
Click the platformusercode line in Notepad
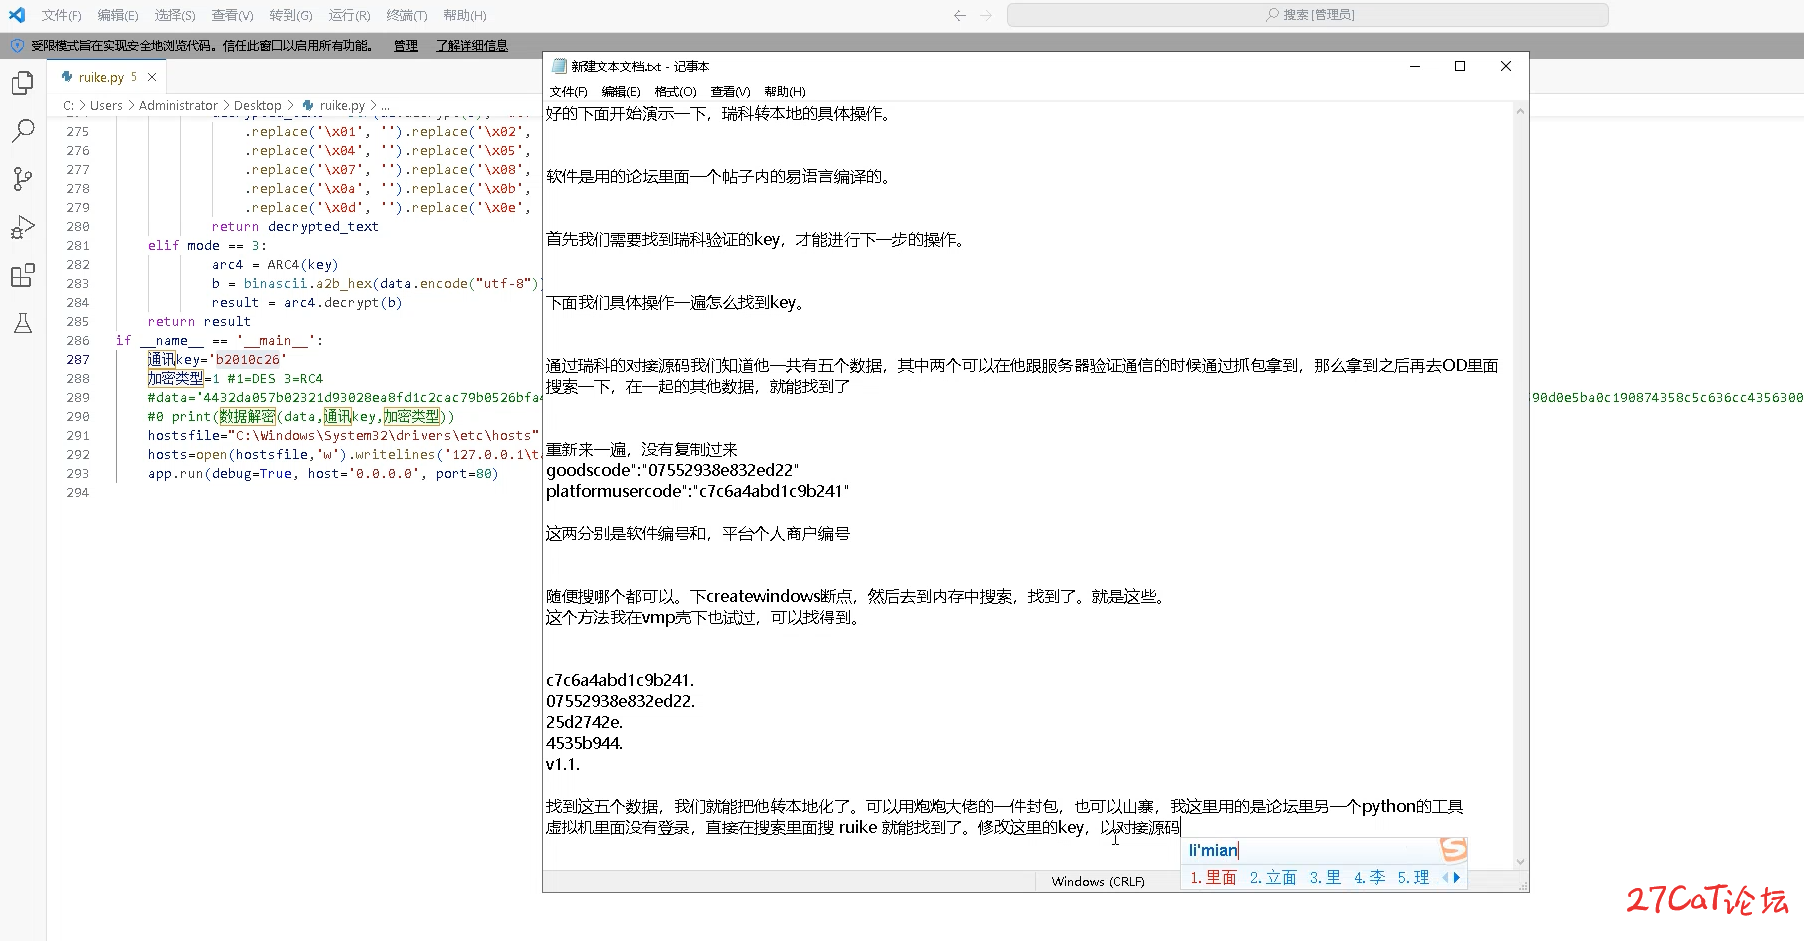tap(697, 491)
